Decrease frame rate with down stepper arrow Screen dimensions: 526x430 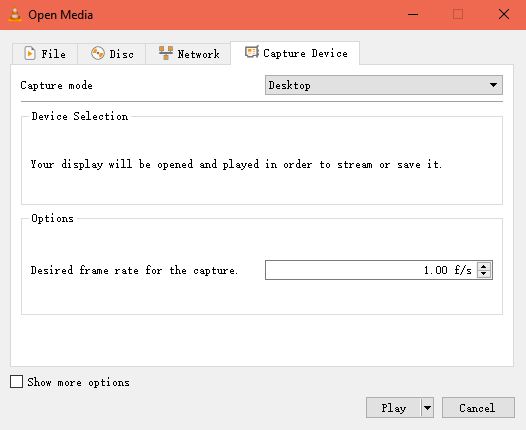pos(484,274)
